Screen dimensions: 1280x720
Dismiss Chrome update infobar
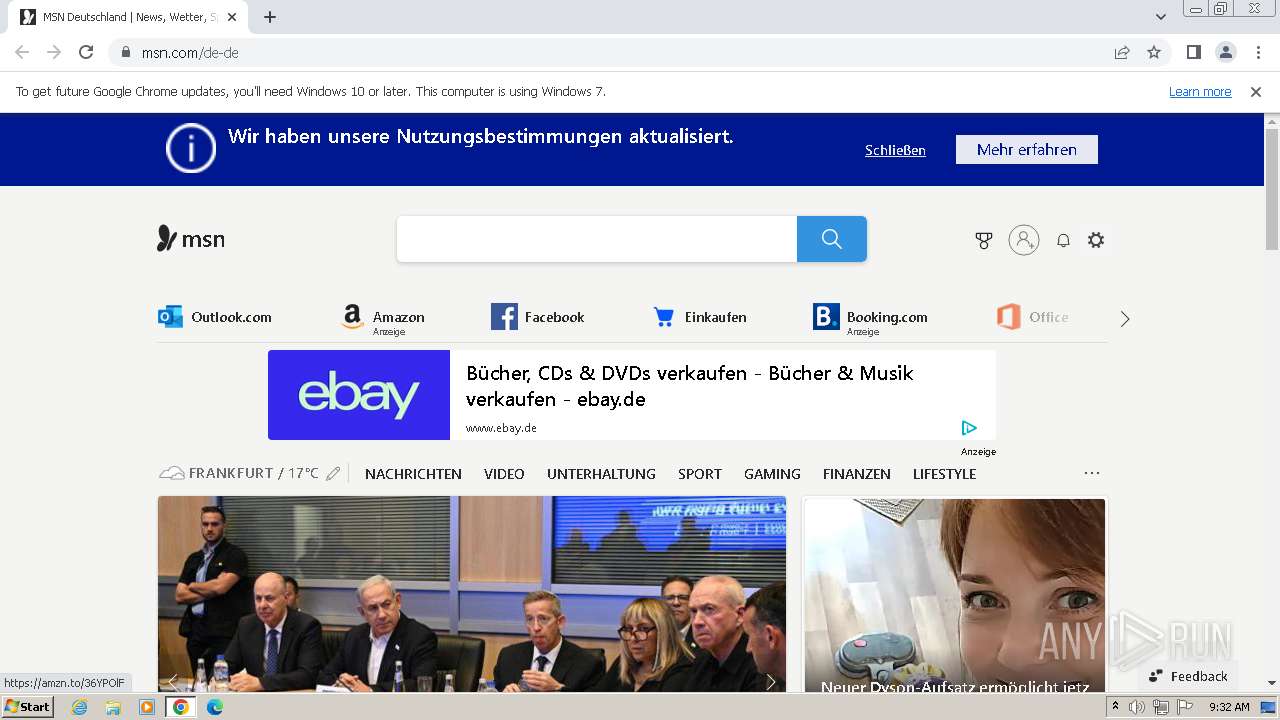click(x=1256, y=91)
